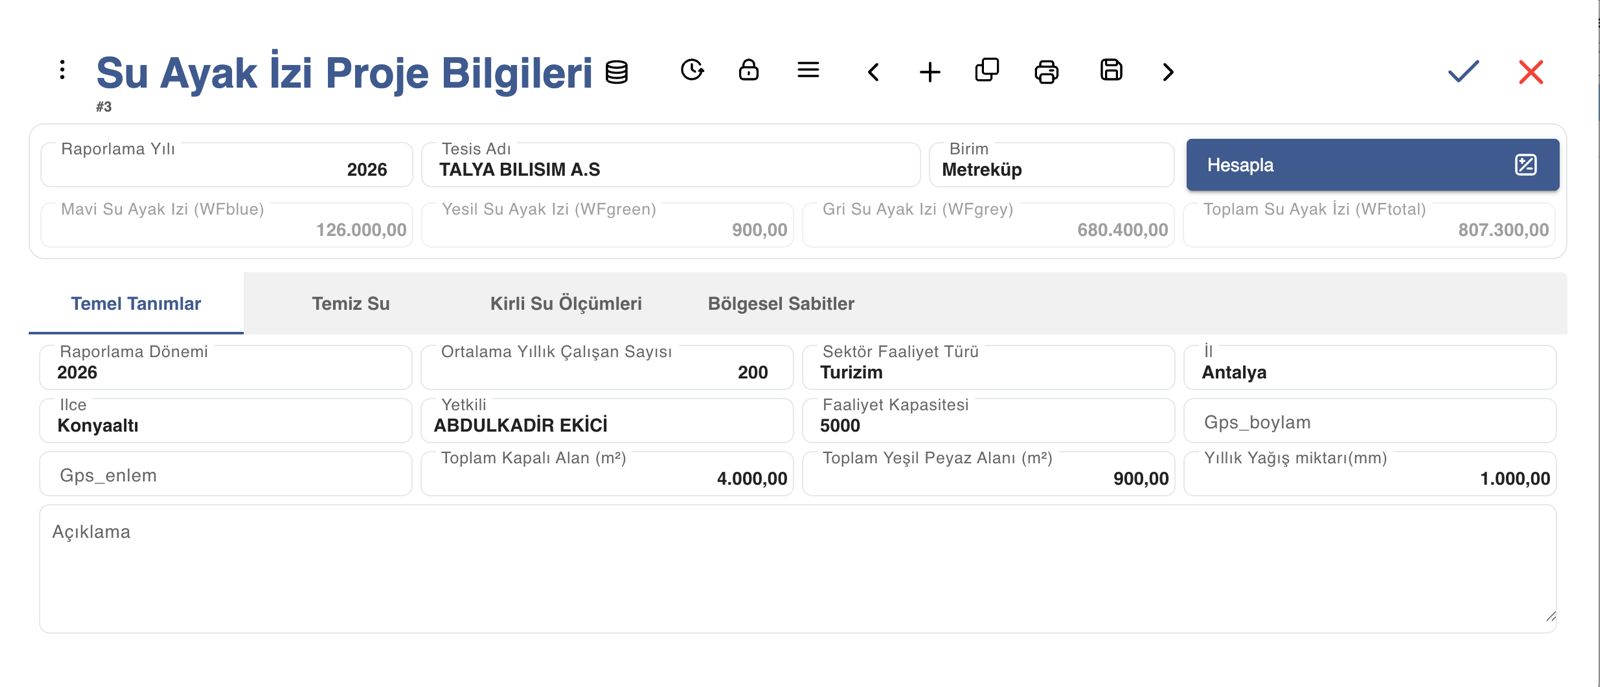
Task: Duplicate the record with copy icon
Action: (x=987, y=70)
